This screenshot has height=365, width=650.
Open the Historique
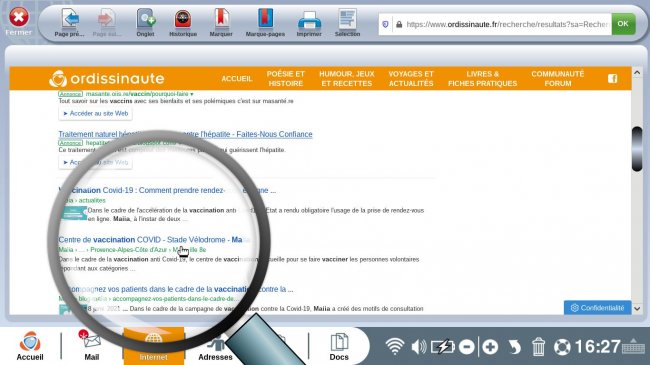click(183, 22)
